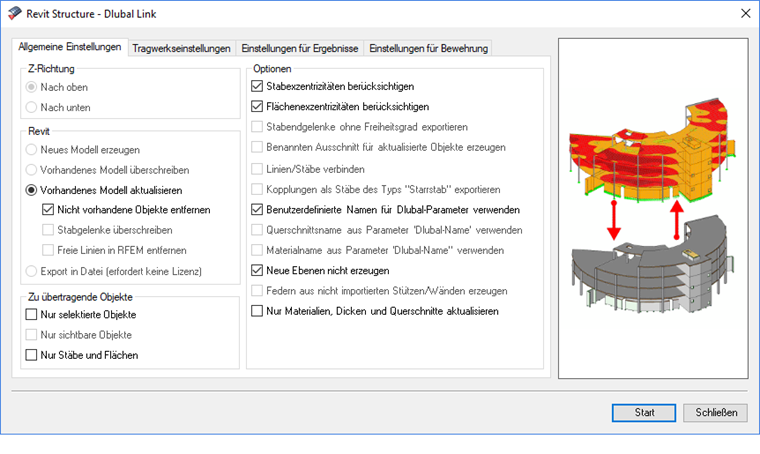
Task: Click the colored RFEM results model image
Action: click(652, 148)
